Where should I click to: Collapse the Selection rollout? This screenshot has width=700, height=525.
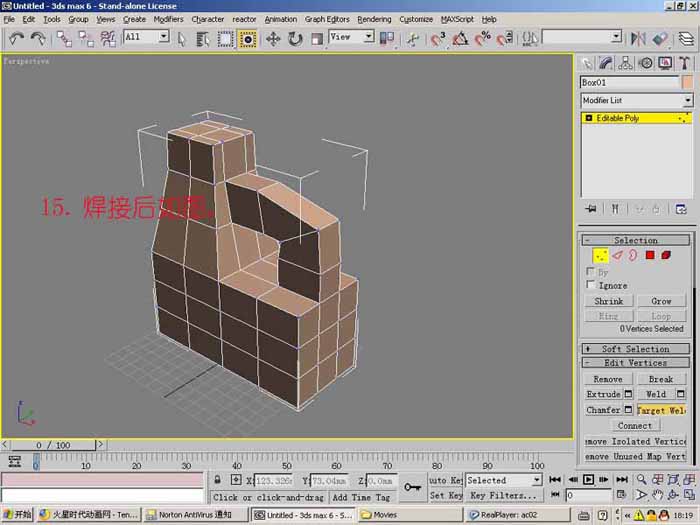coord(636,240)
